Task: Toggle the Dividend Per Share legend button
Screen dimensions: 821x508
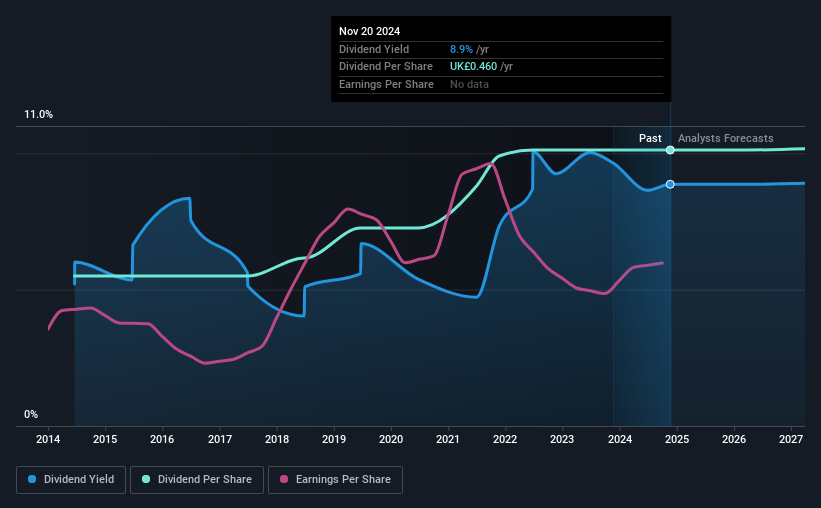Action: click(x=197, y=480)
